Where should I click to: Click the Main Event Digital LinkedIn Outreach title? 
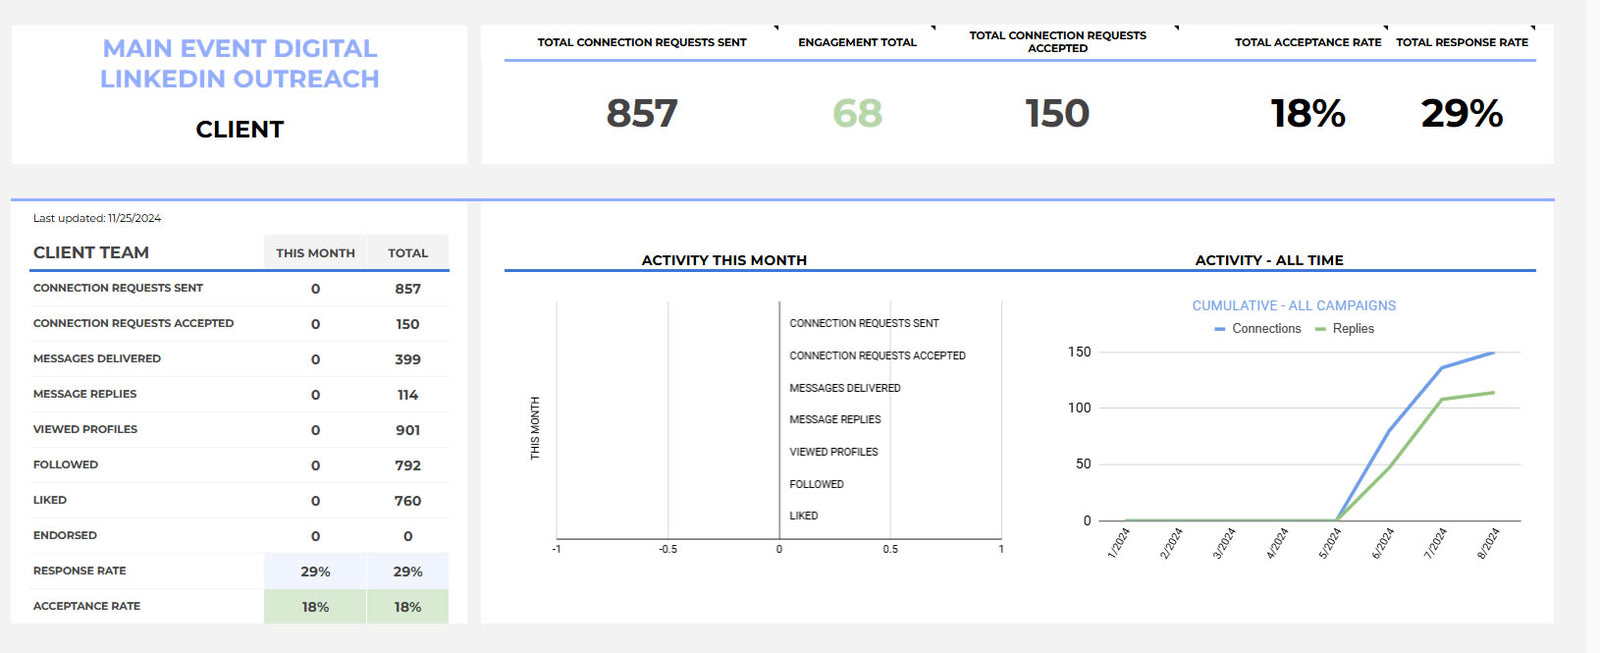pyautogui.click(x=240, y=63)
